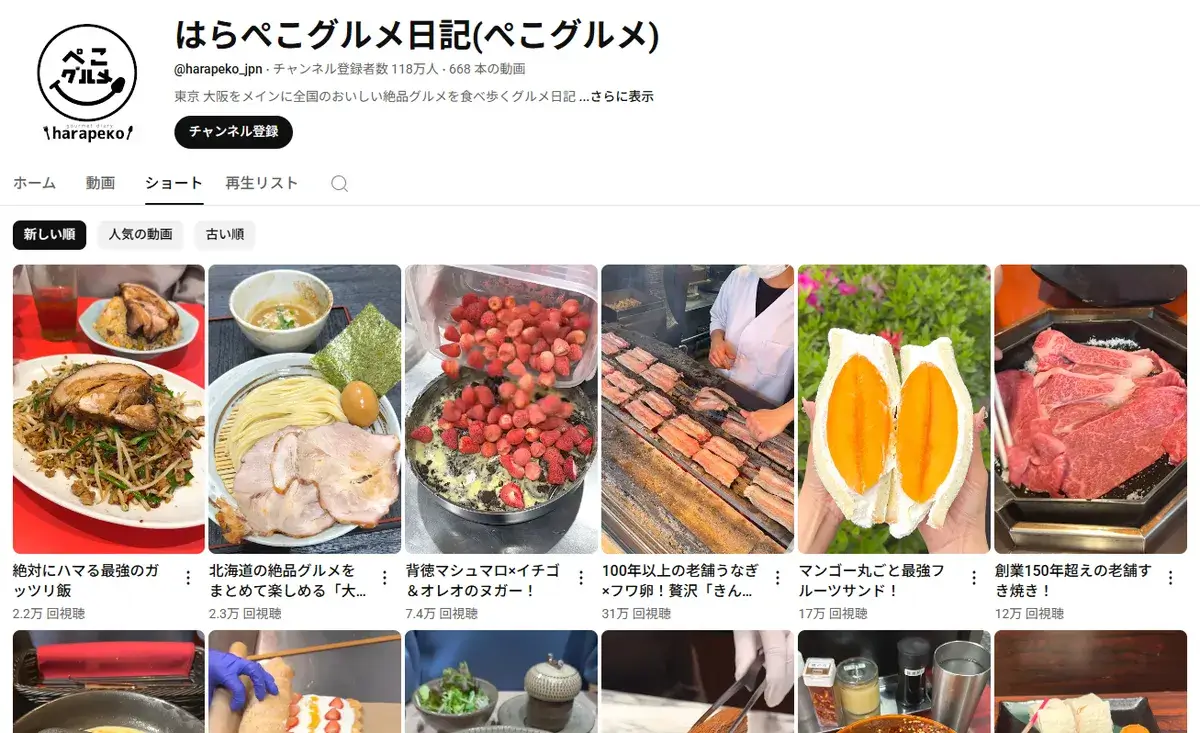Expand channel description with さらに表示

[622, 97]
